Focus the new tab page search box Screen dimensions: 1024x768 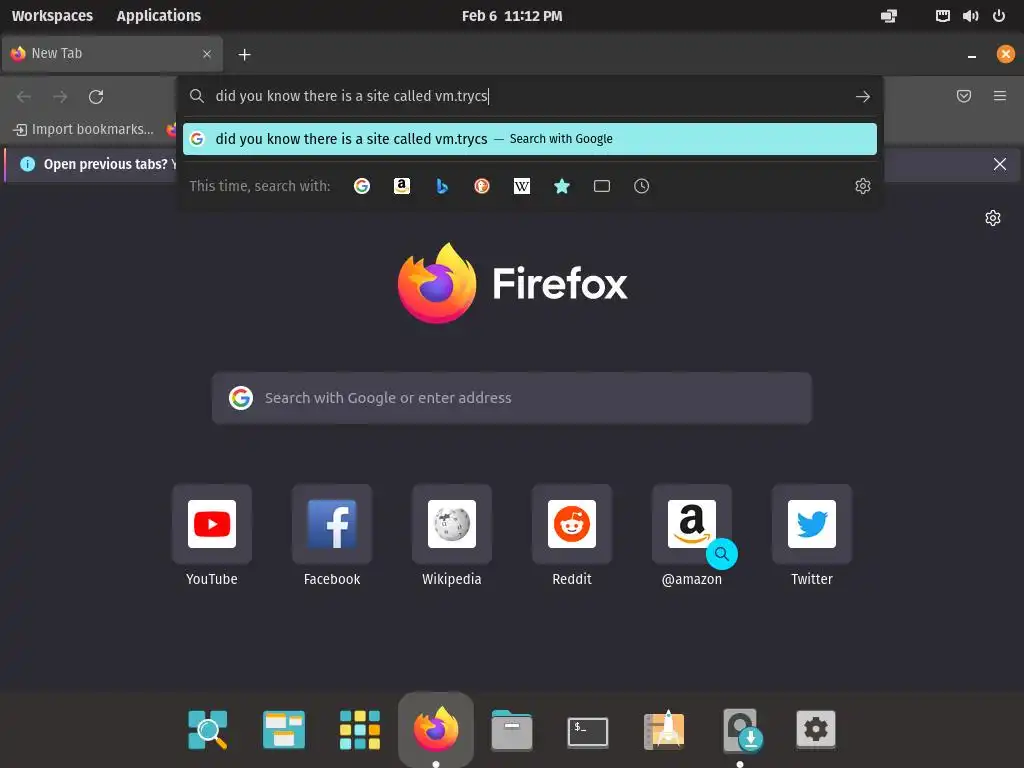point(511,398)
